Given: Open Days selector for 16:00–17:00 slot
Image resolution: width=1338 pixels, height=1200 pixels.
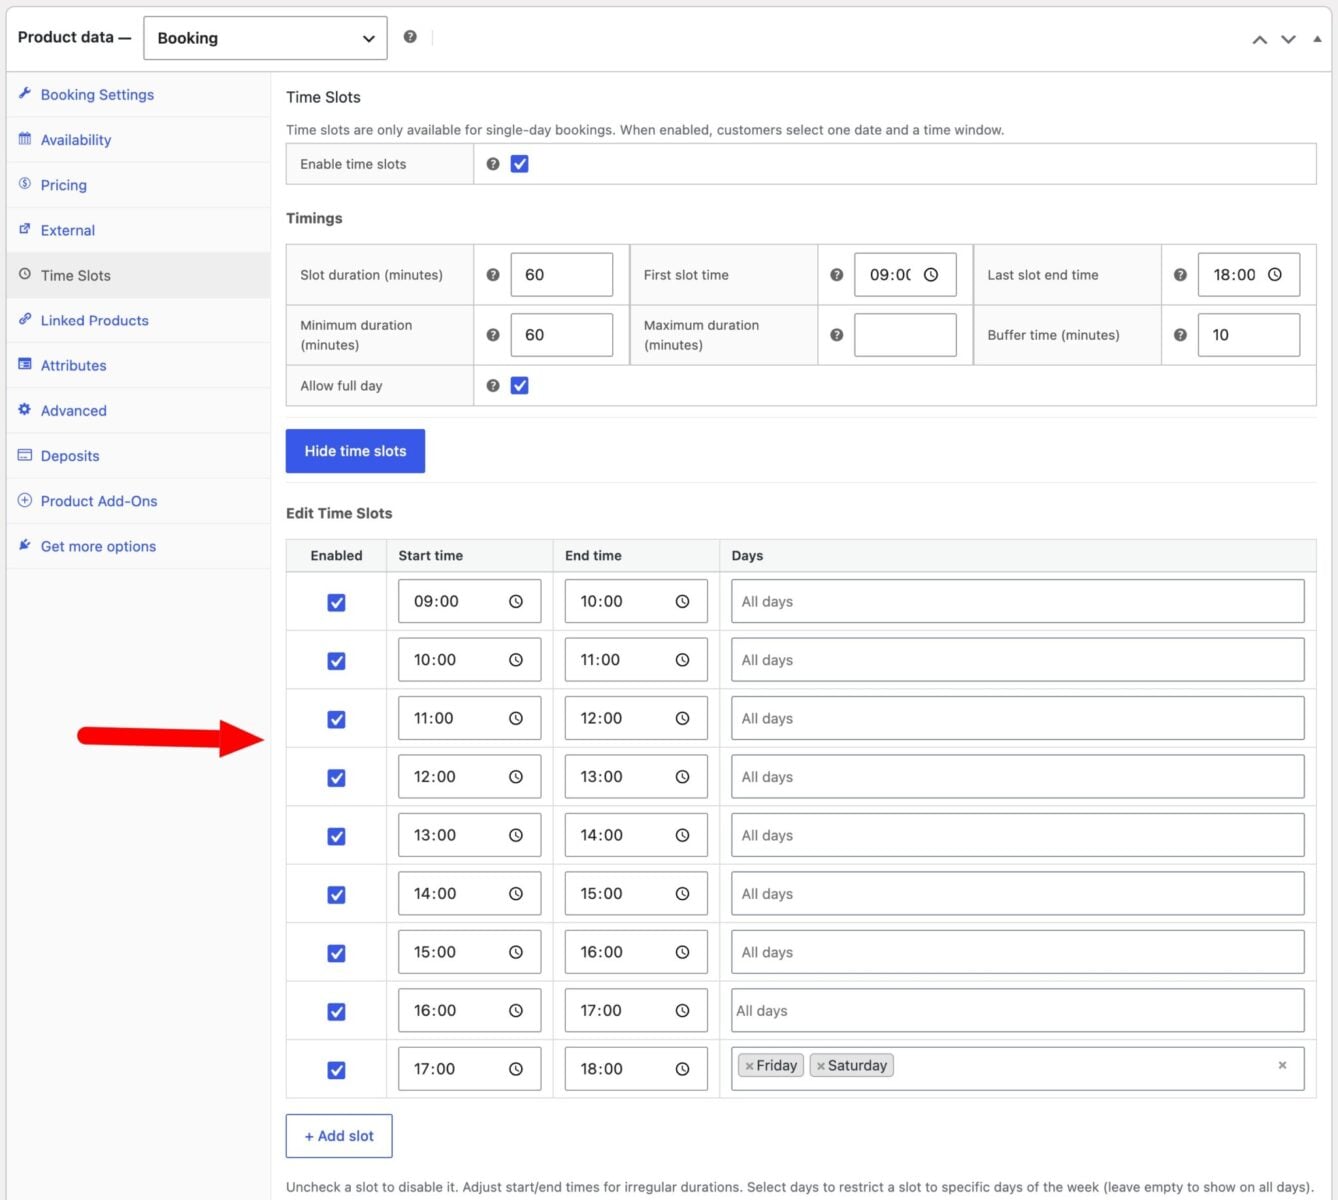Looking at the screenshot, I should tap(1017, 1011).
